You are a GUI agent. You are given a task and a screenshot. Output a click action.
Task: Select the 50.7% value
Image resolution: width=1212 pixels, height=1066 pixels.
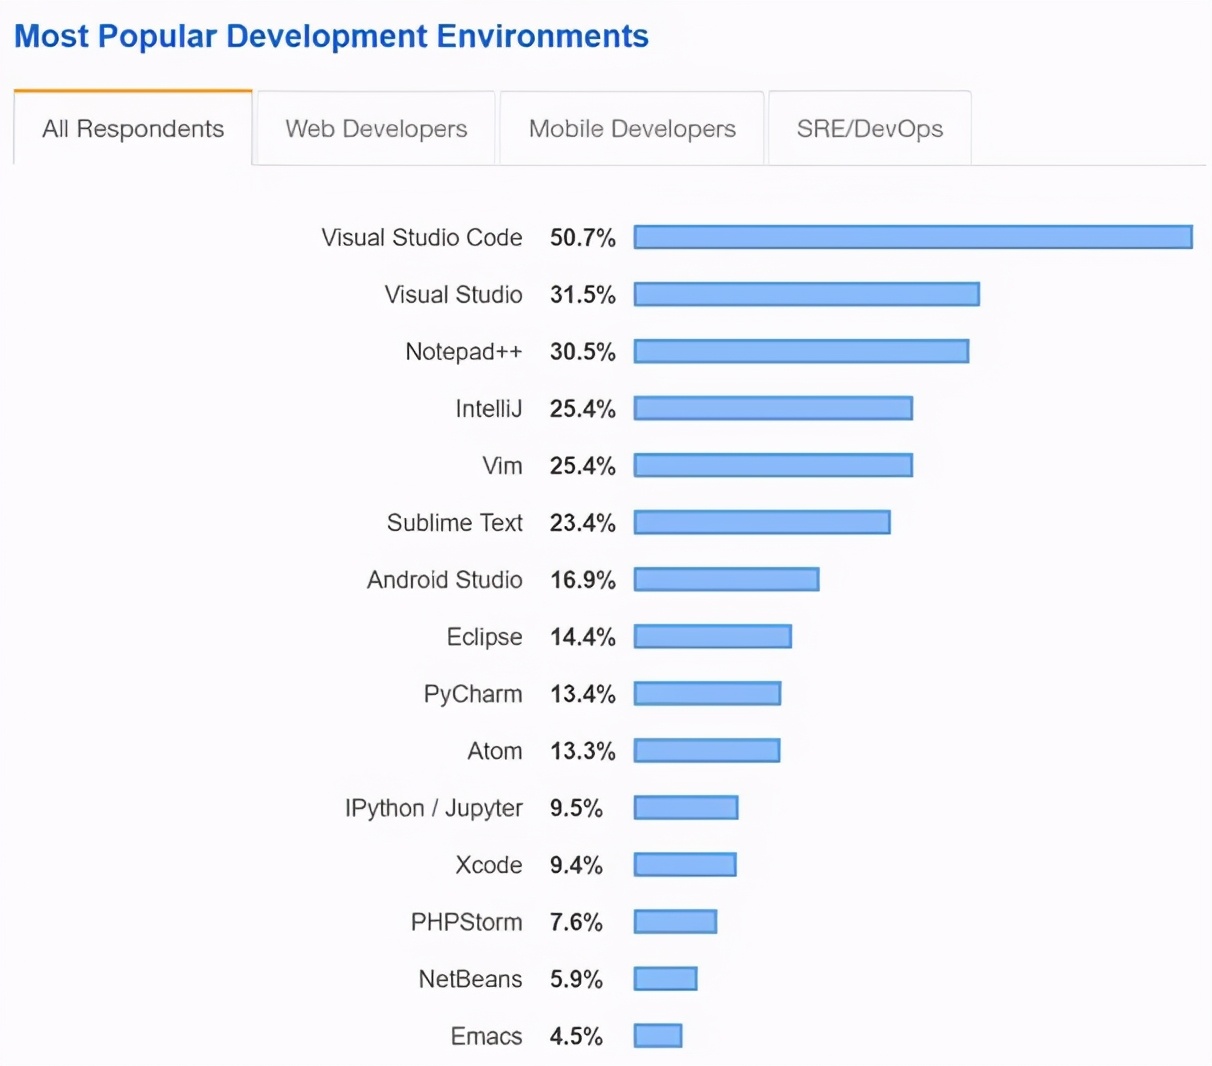tap(583, 237)
